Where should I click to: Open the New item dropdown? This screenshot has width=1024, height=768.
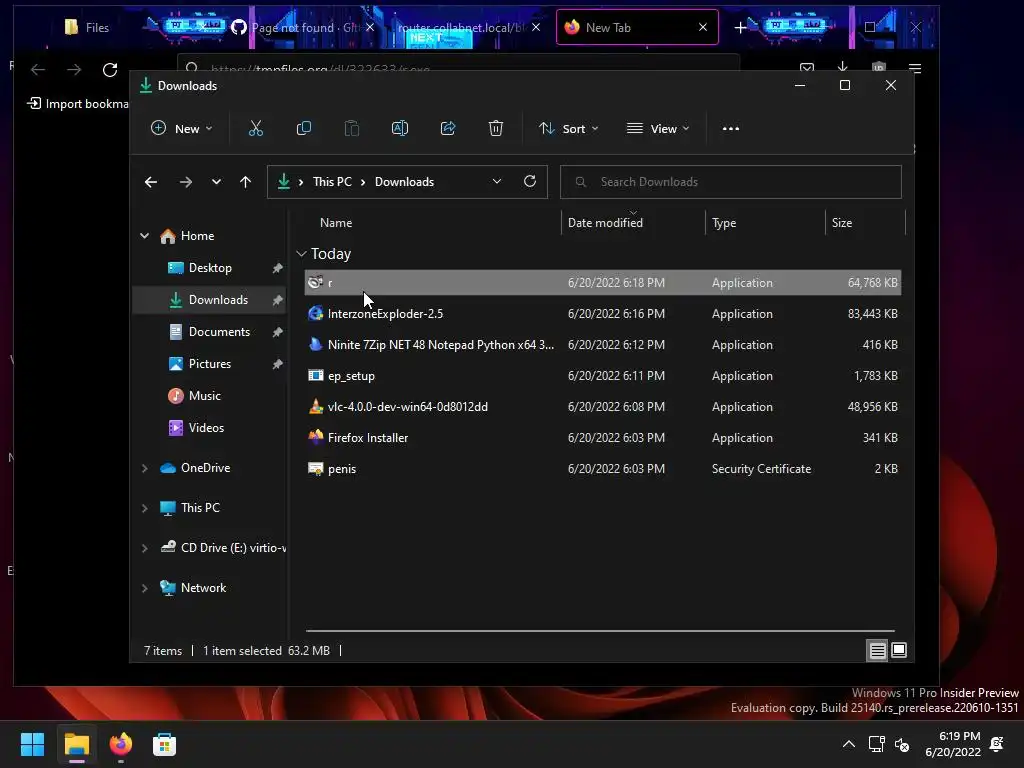[182, 129]
